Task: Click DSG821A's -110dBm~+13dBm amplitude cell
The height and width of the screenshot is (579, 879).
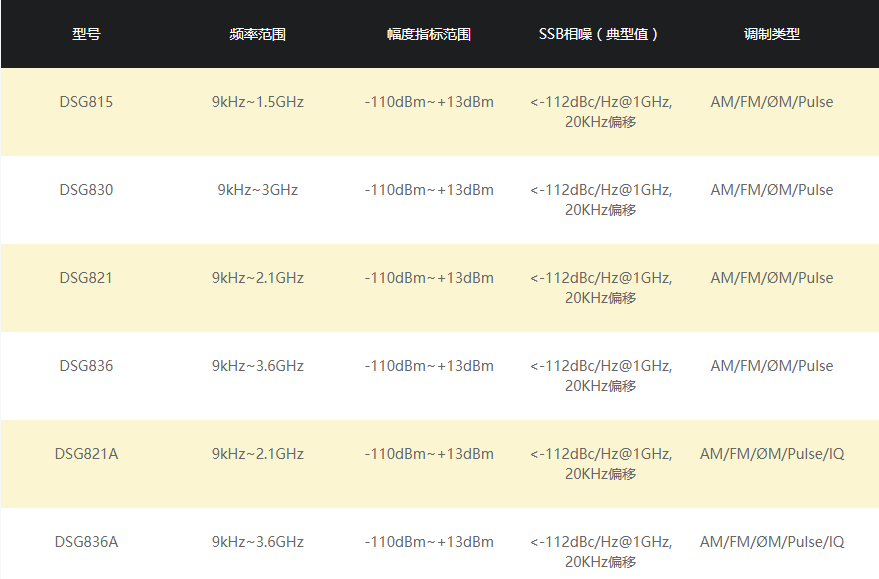Action: (429, 454)
